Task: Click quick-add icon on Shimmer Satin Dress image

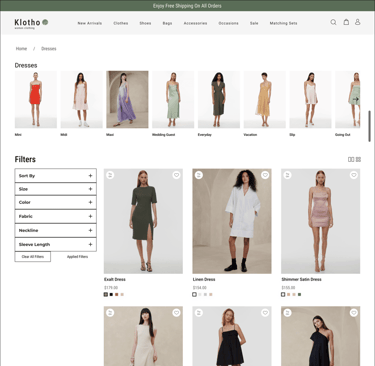Action: point(287,175)
